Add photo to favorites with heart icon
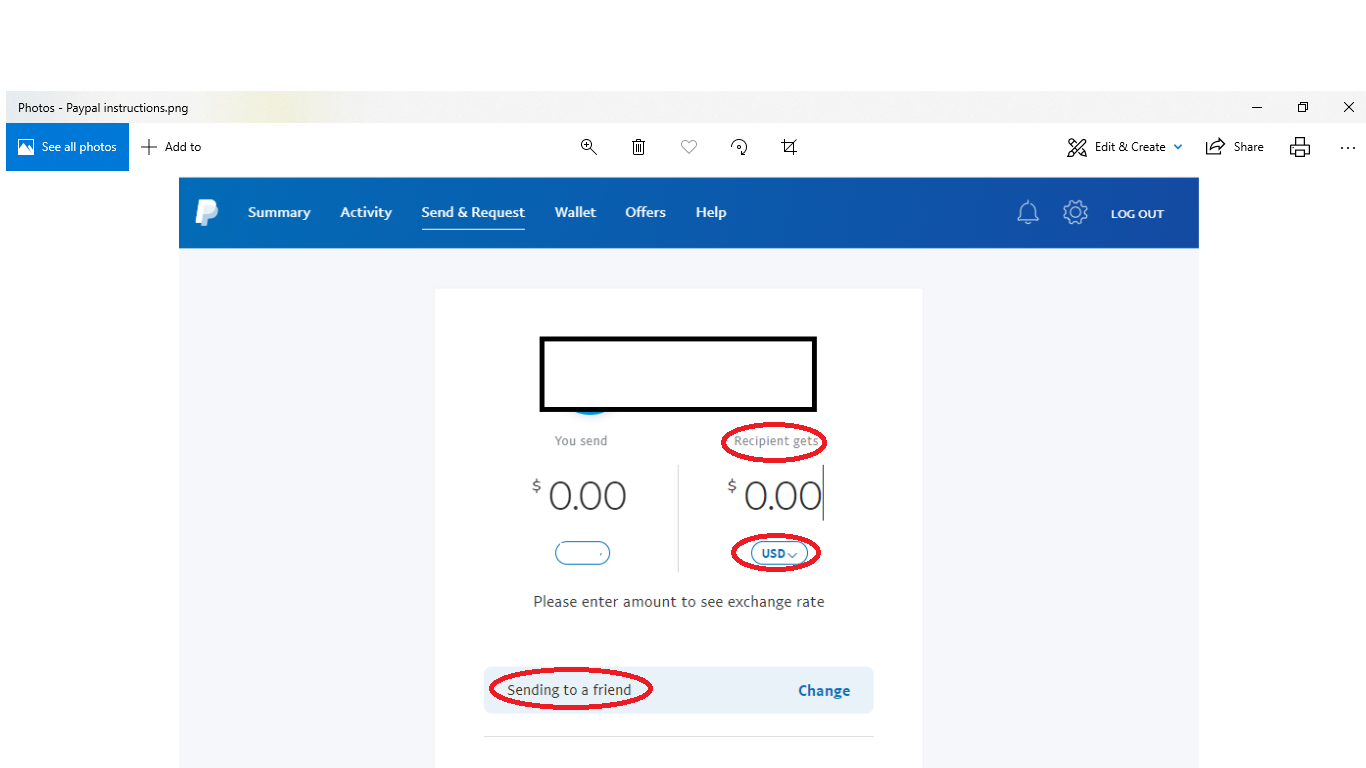 coord(689,147)
